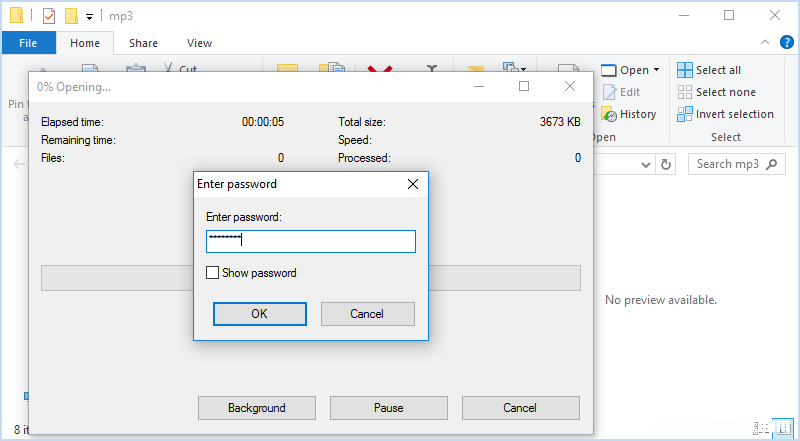The image size is (800, 441).
Task: Cancel the opening progress window
Action: click(x=520, y=408)
